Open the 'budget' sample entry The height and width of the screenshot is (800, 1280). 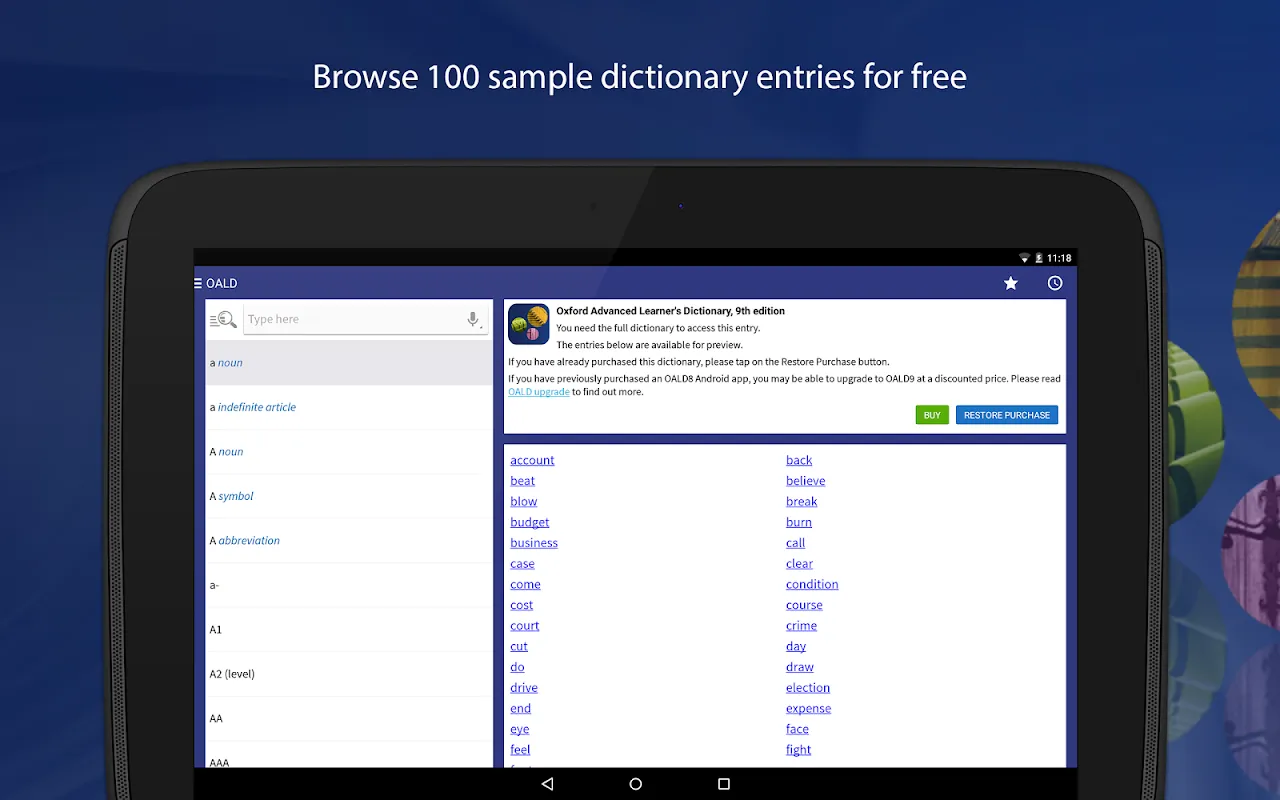pyautogui.click(x=530, y=522)
